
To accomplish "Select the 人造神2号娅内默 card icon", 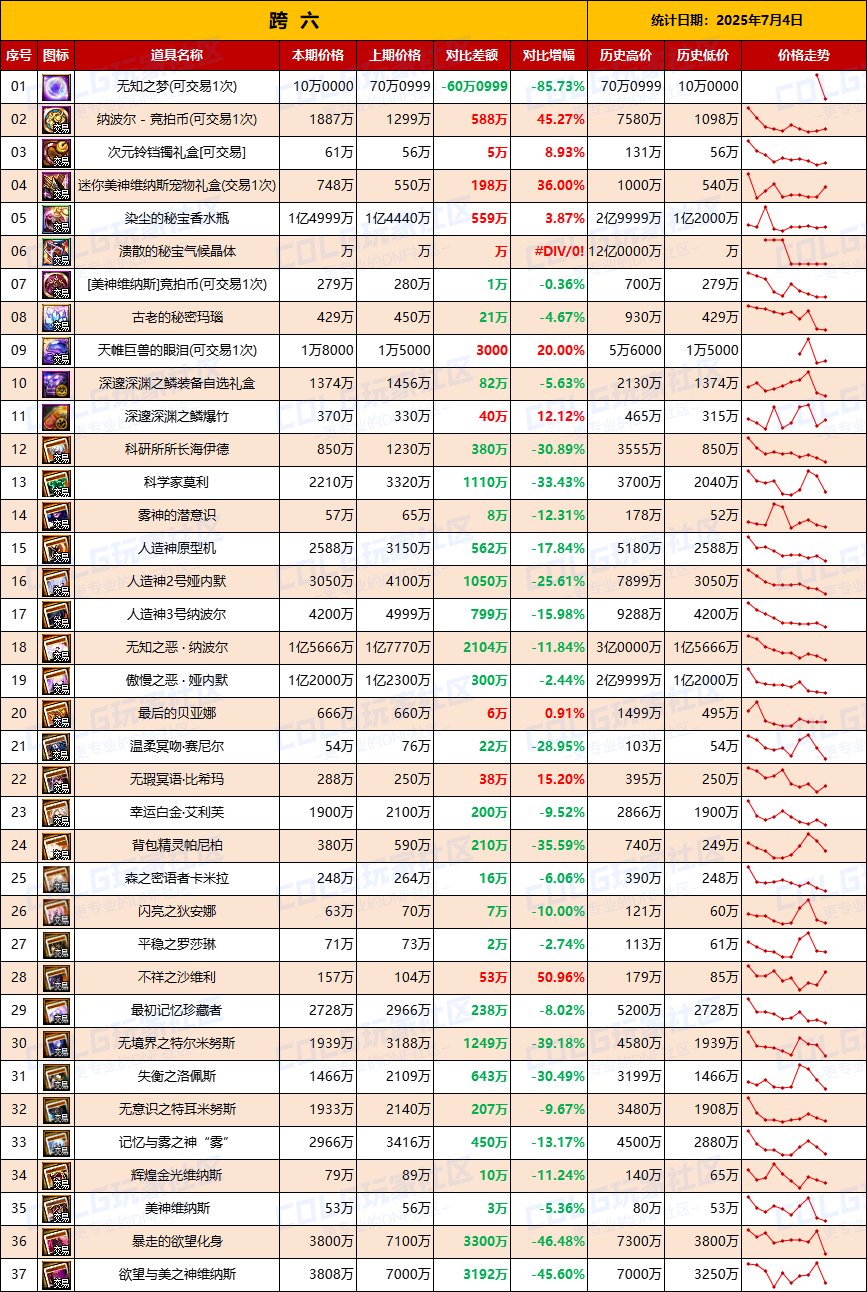I will [56, 582].
